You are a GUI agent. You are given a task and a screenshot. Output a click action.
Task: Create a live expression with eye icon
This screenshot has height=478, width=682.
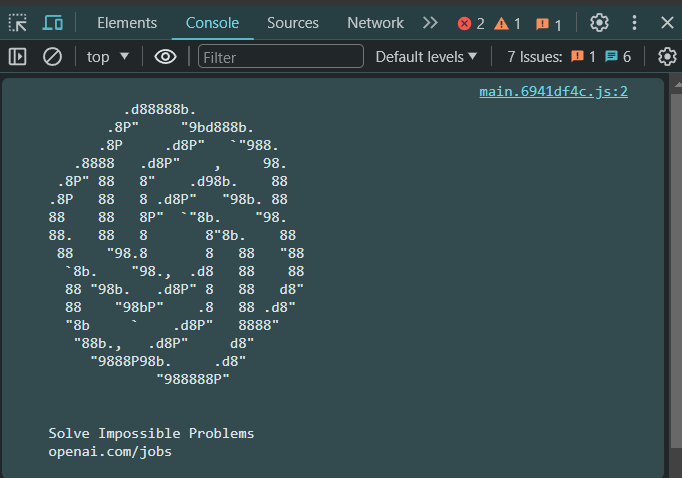pos(165,57)
